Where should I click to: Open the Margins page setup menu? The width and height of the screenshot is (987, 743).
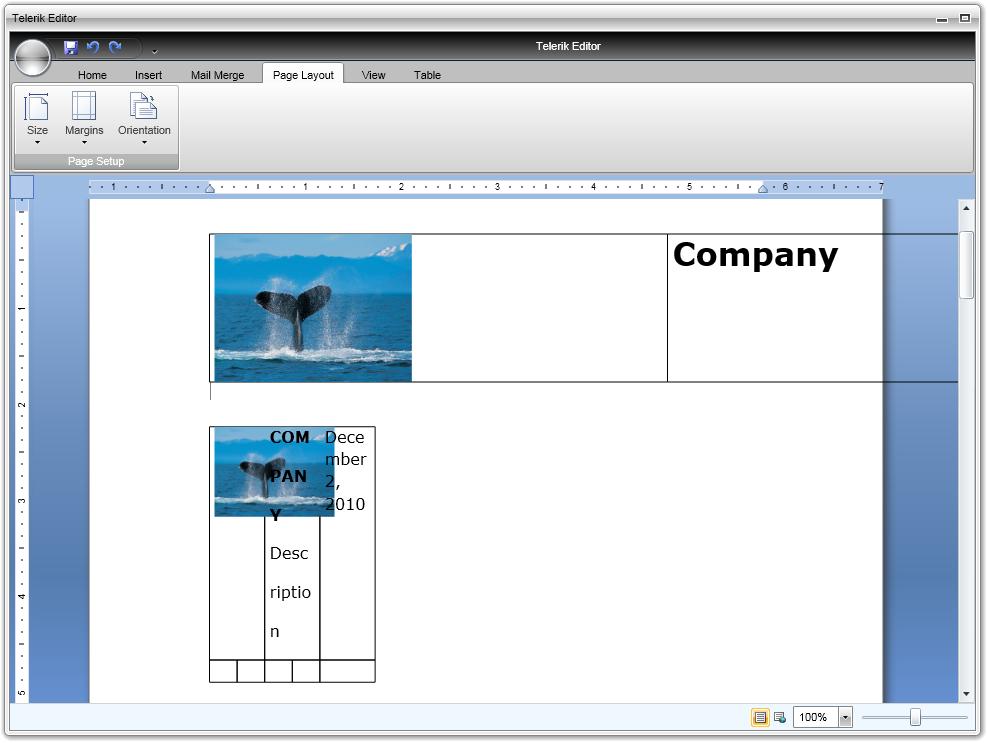pos(84,119)
